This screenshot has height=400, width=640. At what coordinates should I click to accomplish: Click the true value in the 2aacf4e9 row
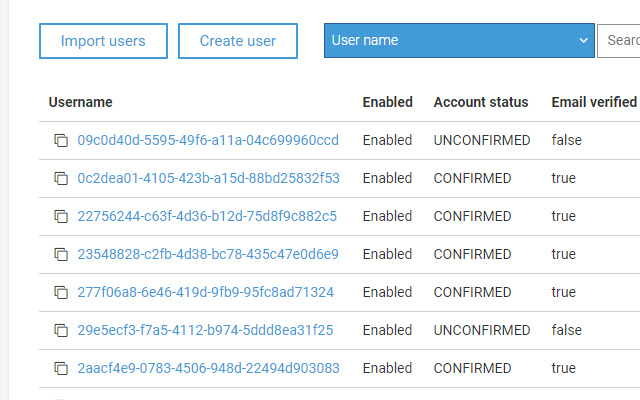click(x=564, y=368)
